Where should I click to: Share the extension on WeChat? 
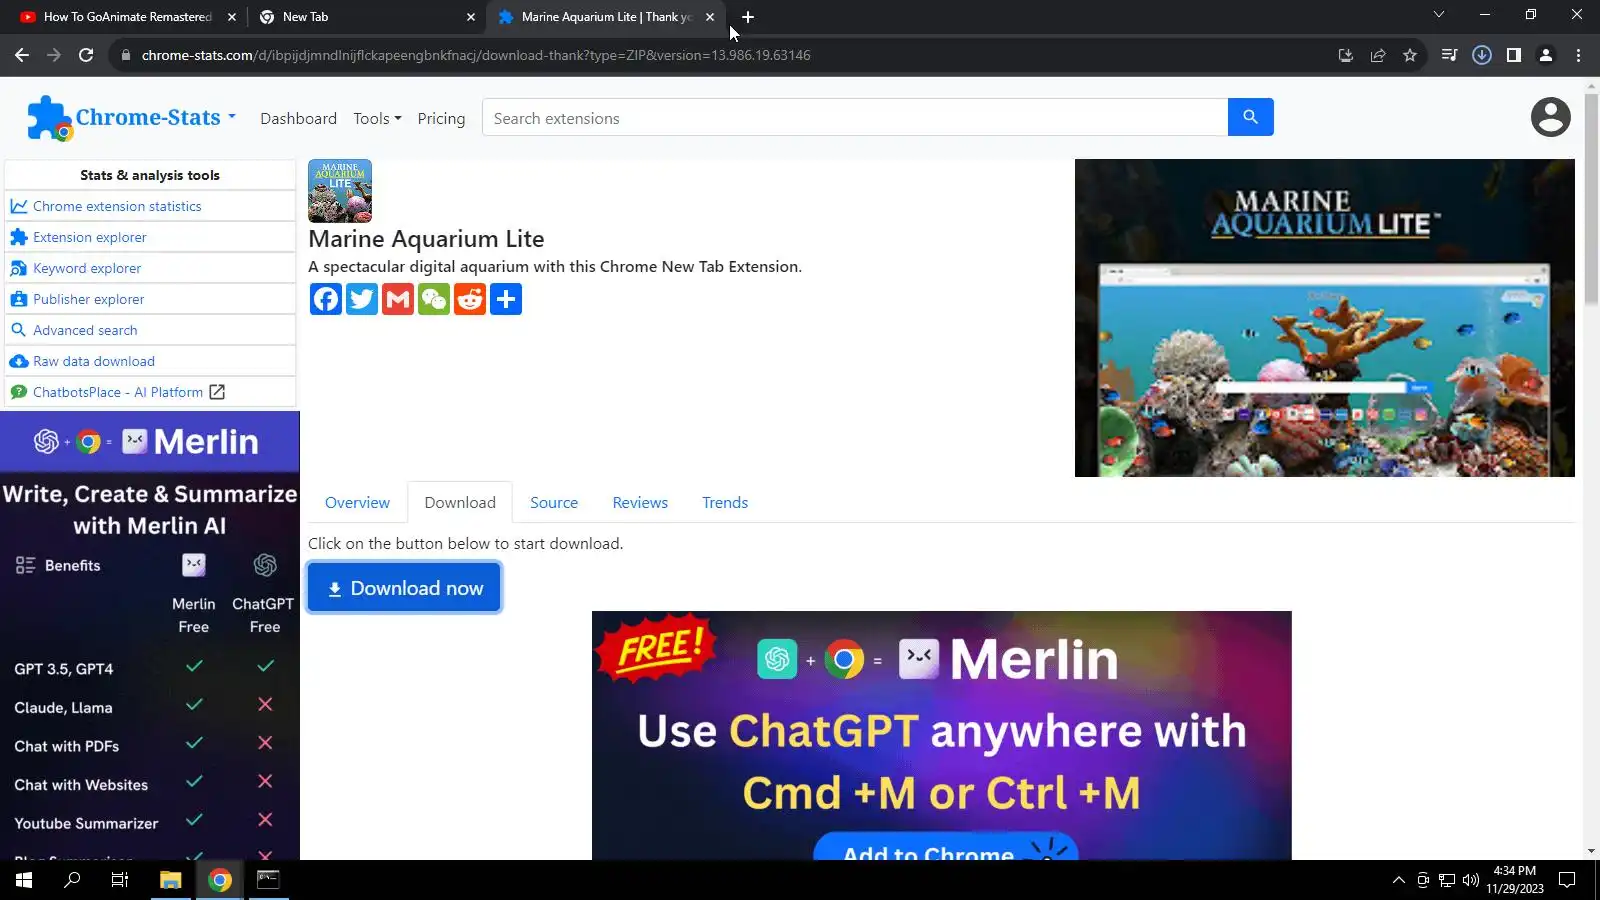(x=434, y=299)
